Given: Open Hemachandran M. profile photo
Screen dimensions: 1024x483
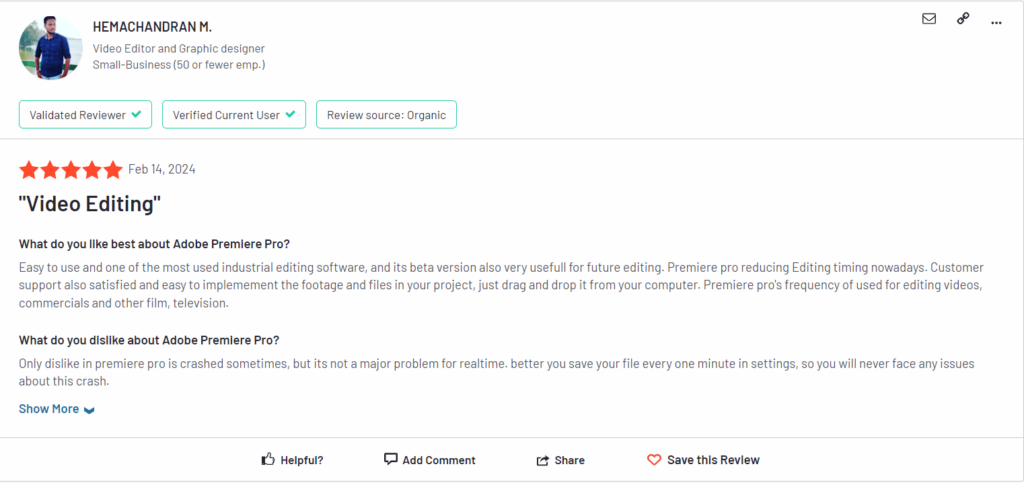Looking at the screenshot, I should pyautogui.click(x=51, y=48).
